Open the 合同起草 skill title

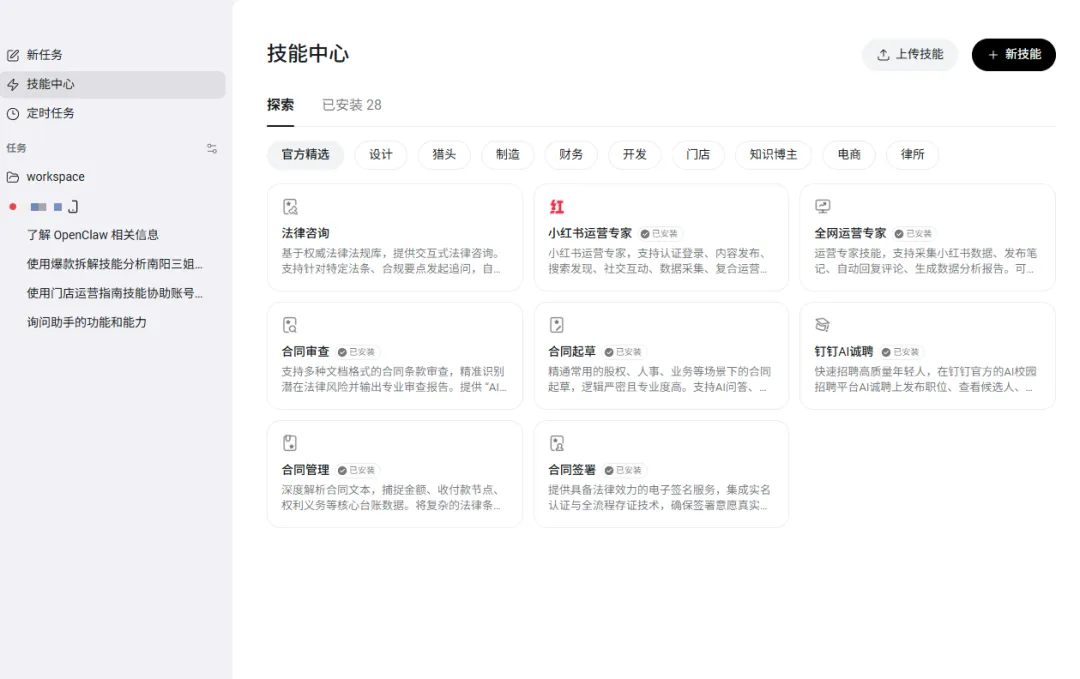(x=572, y=351)
